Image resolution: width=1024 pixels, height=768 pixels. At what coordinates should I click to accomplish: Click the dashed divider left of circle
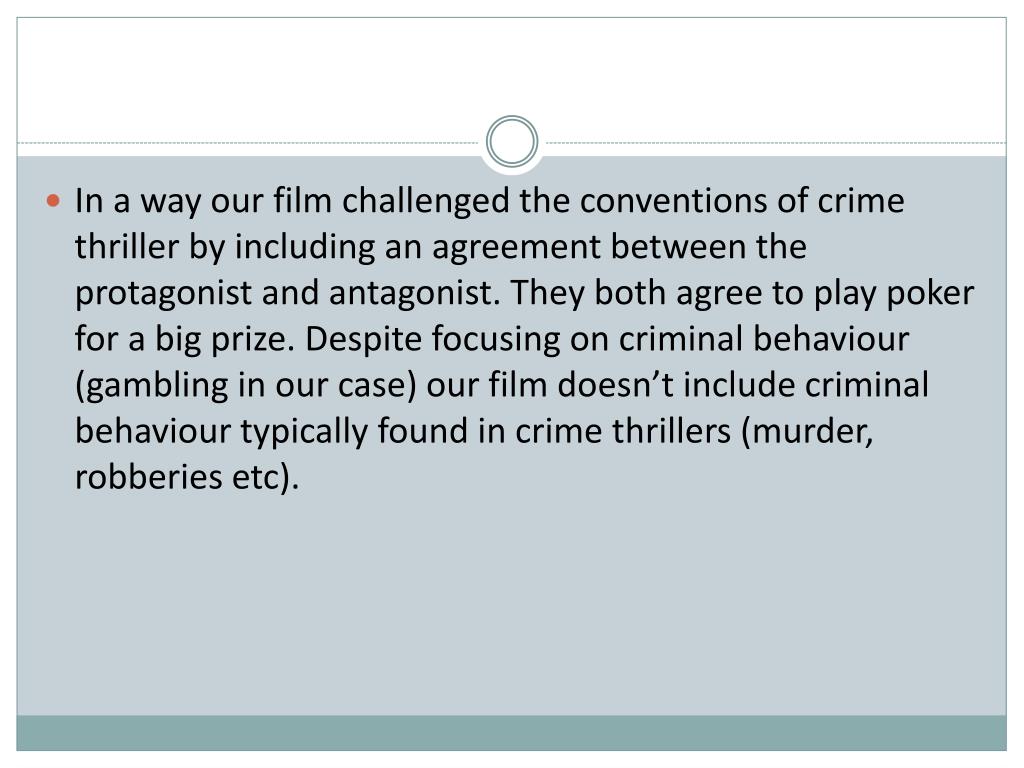point(248,142)
